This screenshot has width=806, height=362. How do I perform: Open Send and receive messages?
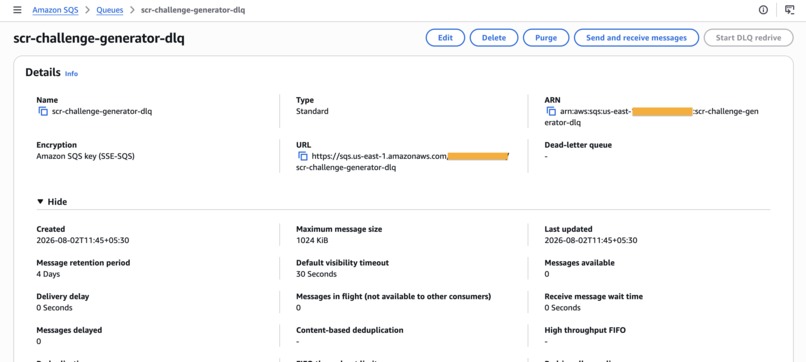[x=636, y=38]
